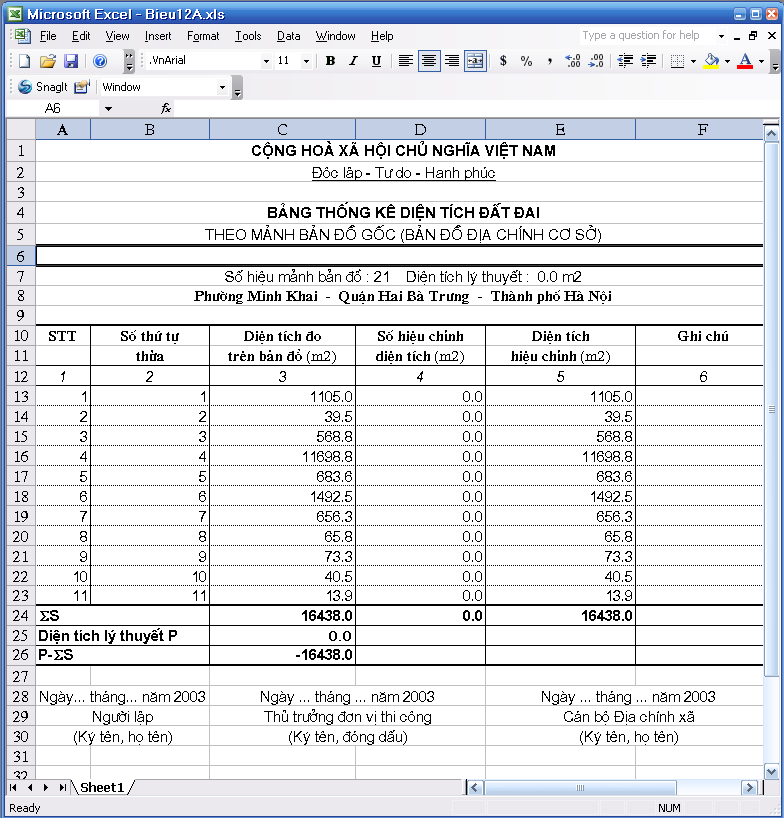Create a new workbook with the New icon
The width and height of the screenshot is (784, 818).
pos(25,61)
